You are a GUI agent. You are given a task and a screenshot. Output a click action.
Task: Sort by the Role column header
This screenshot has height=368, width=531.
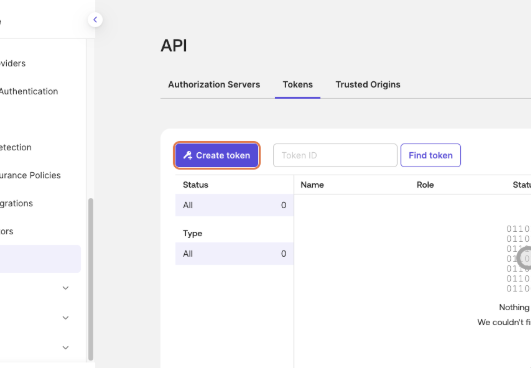pos(425,185)
